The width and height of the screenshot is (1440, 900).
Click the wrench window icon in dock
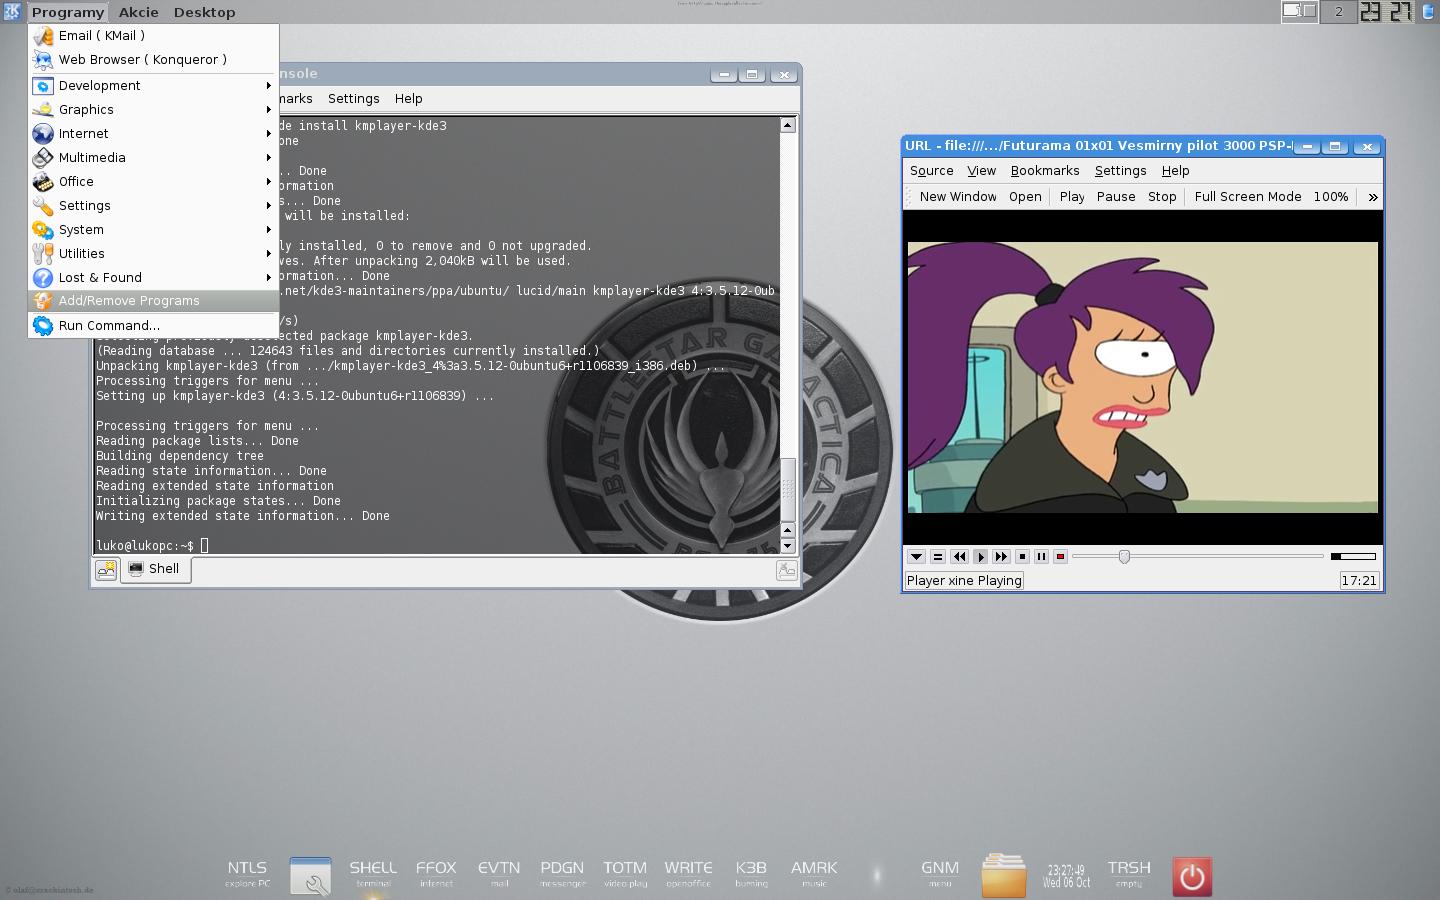click(310, 875)
